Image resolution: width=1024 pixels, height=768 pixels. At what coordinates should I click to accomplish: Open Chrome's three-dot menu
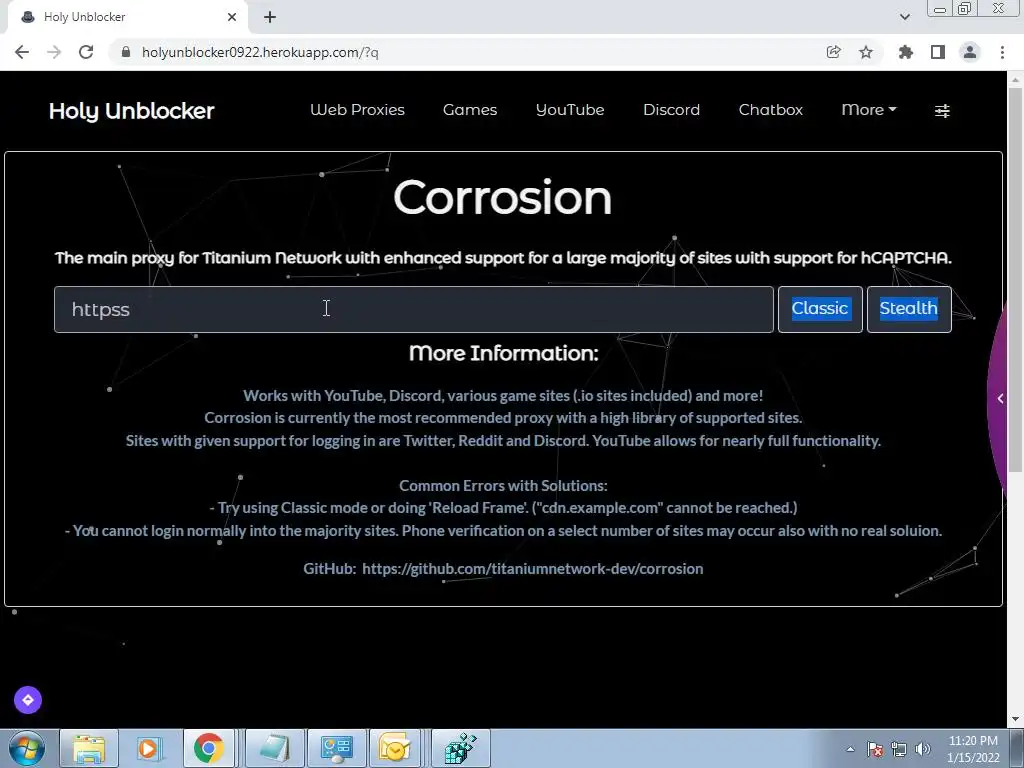click(1002, 52)
